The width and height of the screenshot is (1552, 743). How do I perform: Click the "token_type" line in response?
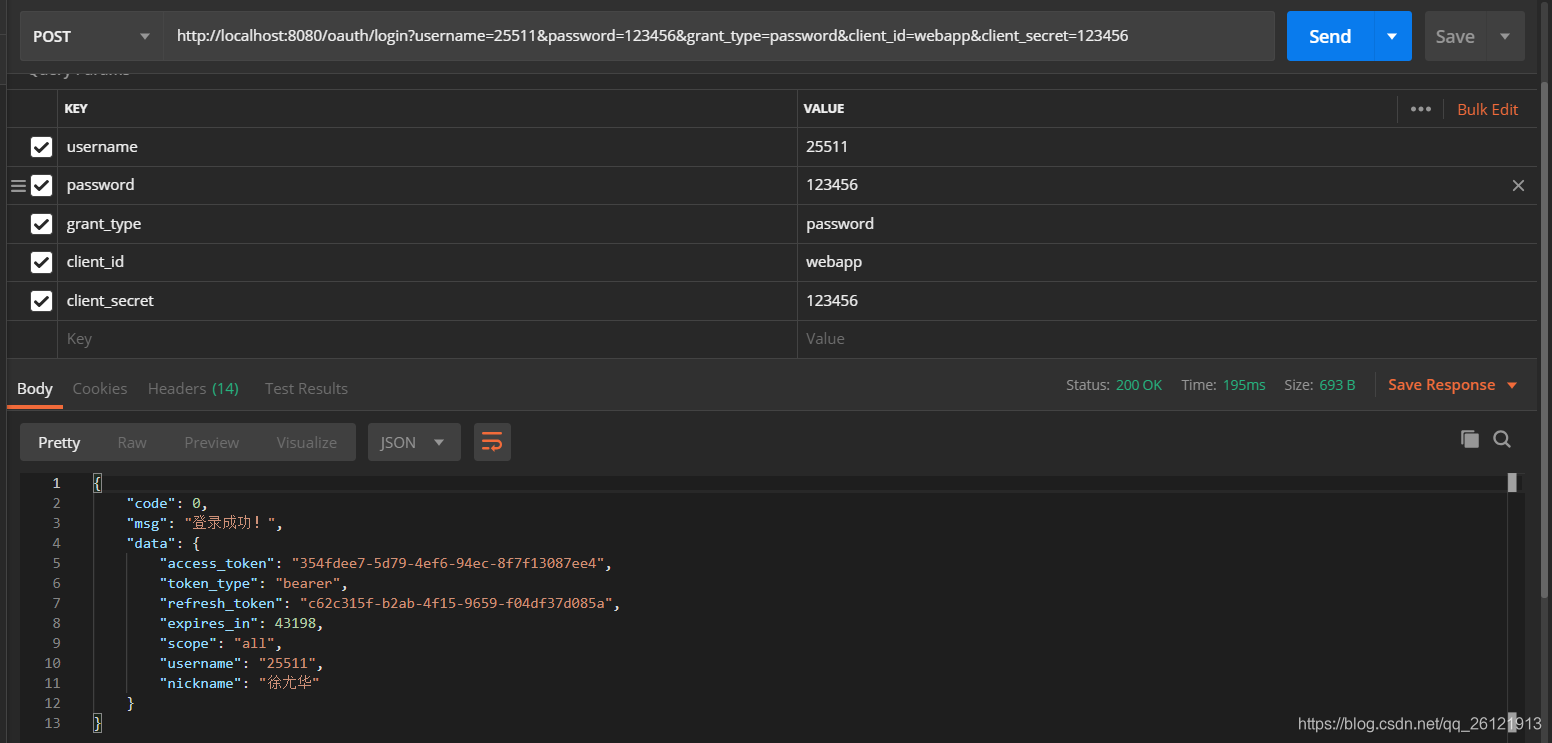pyautogui.click(x=253, y=583)
